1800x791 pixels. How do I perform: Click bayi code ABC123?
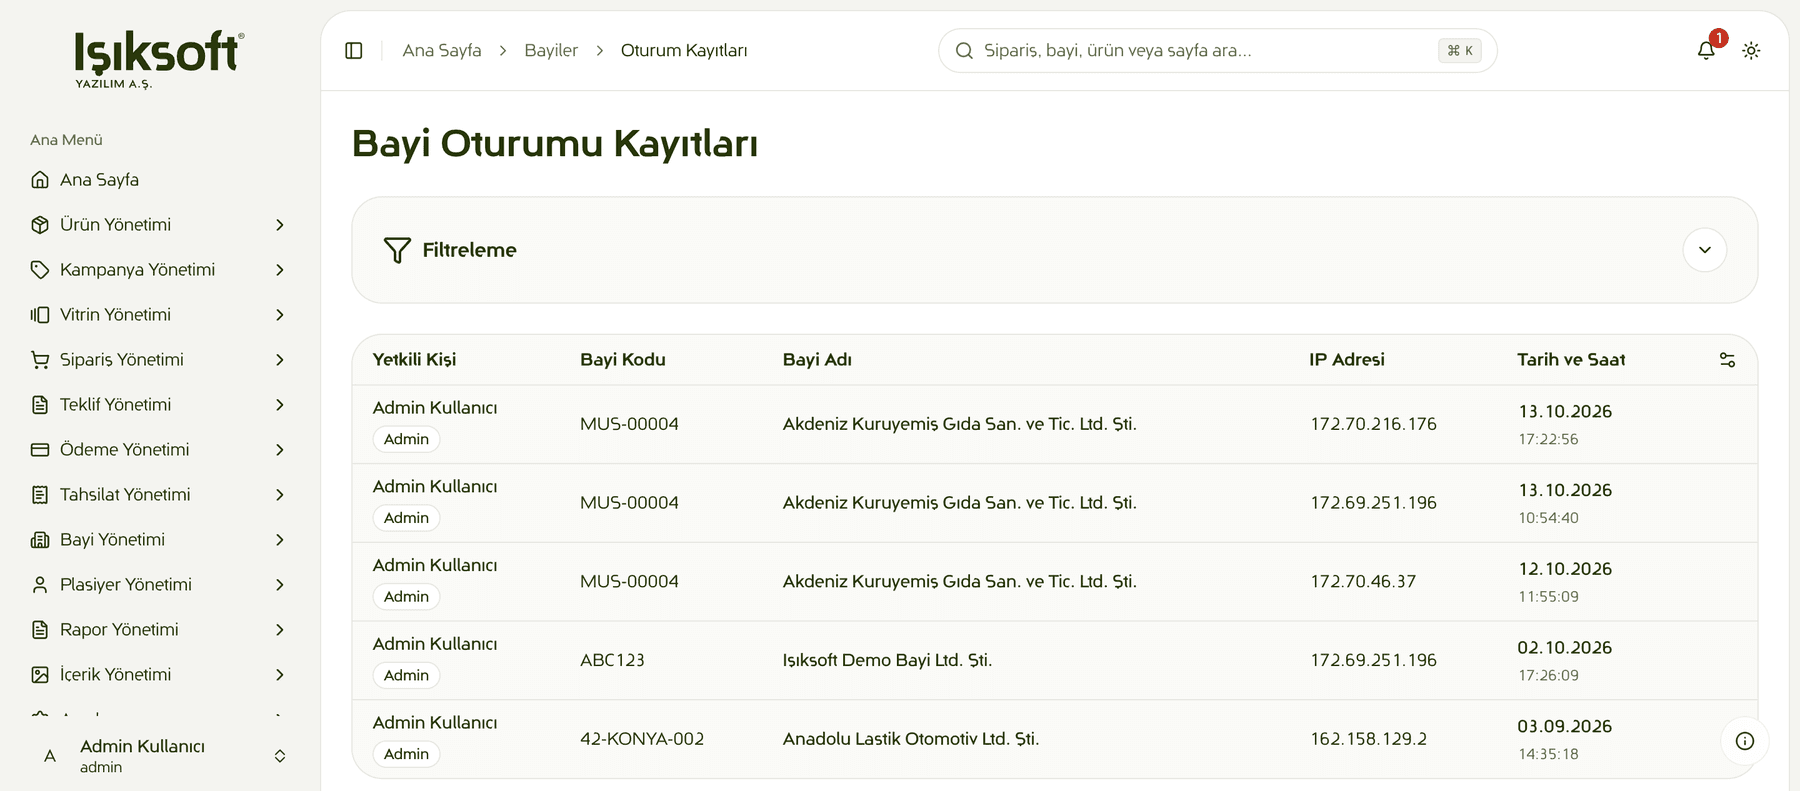(612, 661)
